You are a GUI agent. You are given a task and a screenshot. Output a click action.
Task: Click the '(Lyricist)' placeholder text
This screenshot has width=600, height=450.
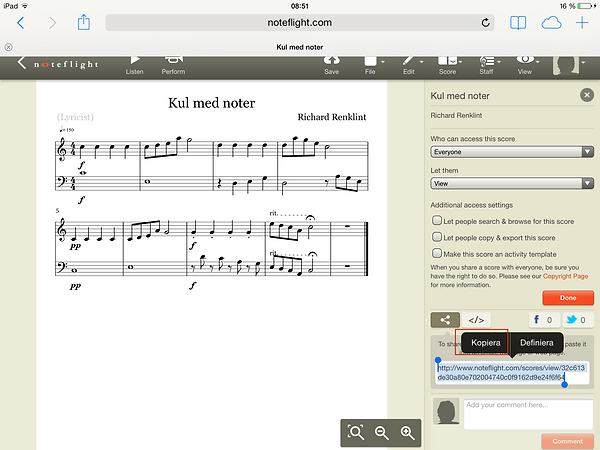[75, 117]
